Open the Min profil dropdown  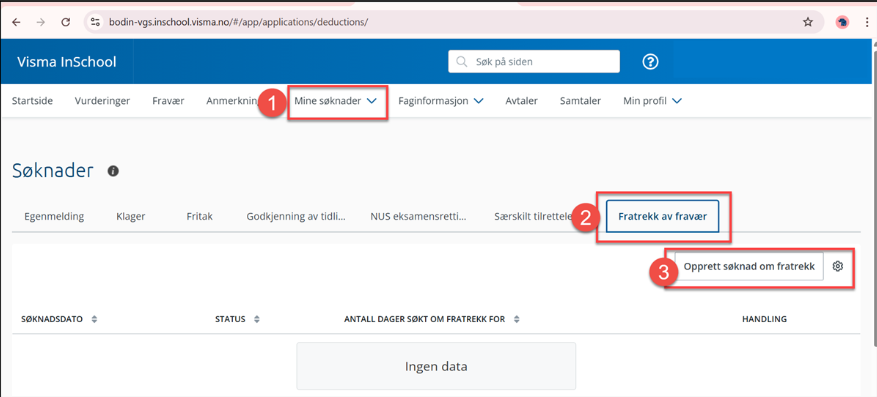click(653, 101)
